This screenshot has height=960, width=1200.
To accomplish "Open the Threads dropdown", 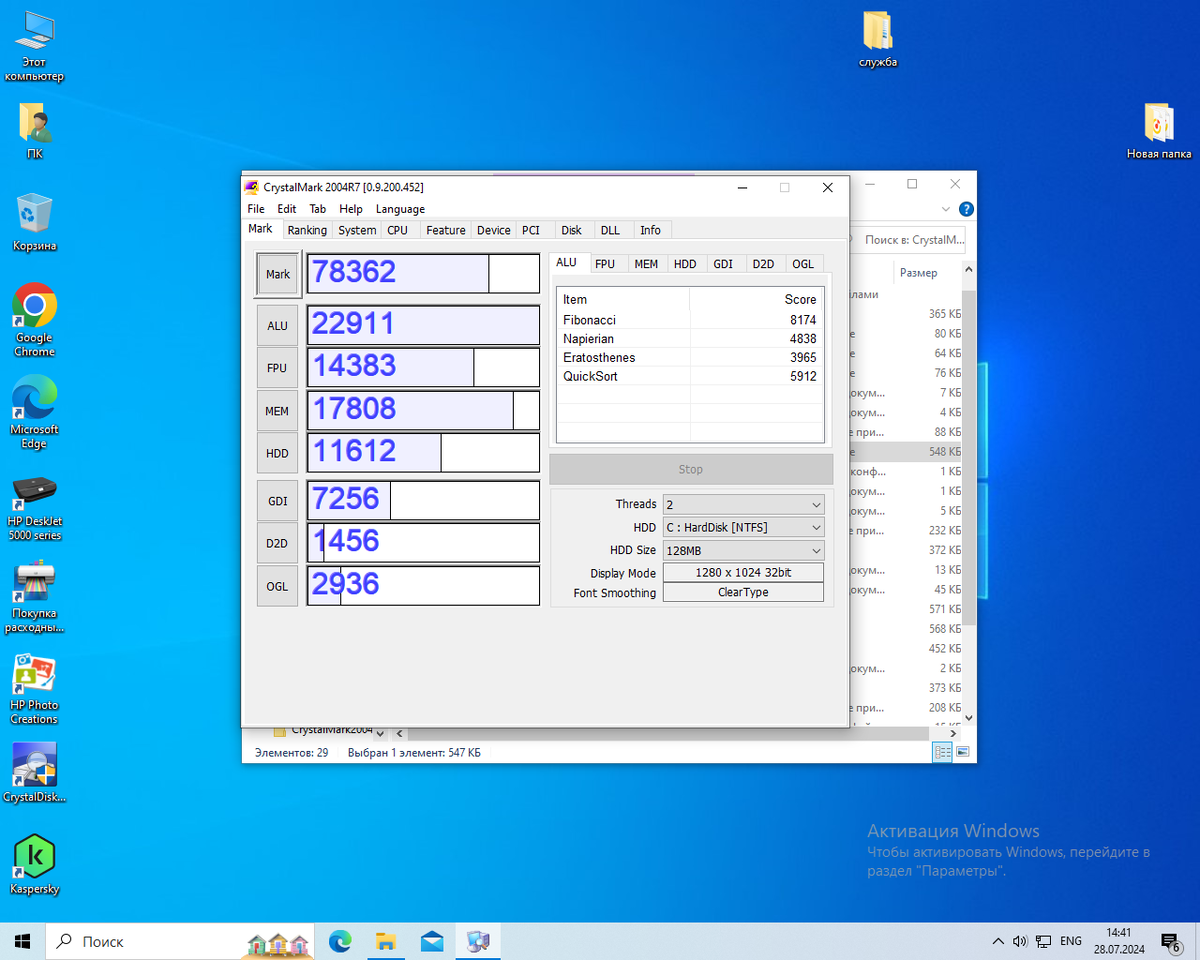I will coord(743,504).
